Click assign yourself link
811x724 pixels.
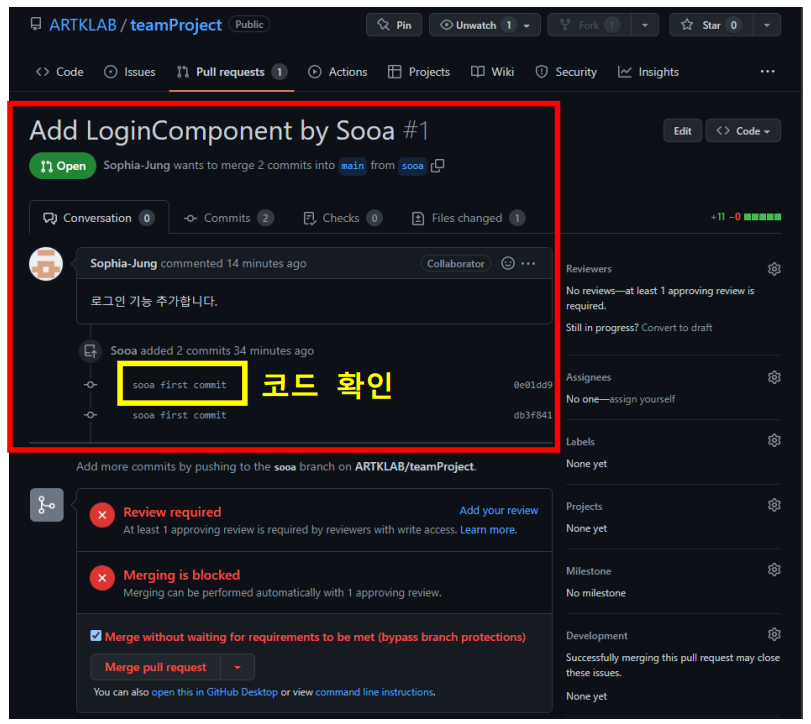tap(642, 399)
